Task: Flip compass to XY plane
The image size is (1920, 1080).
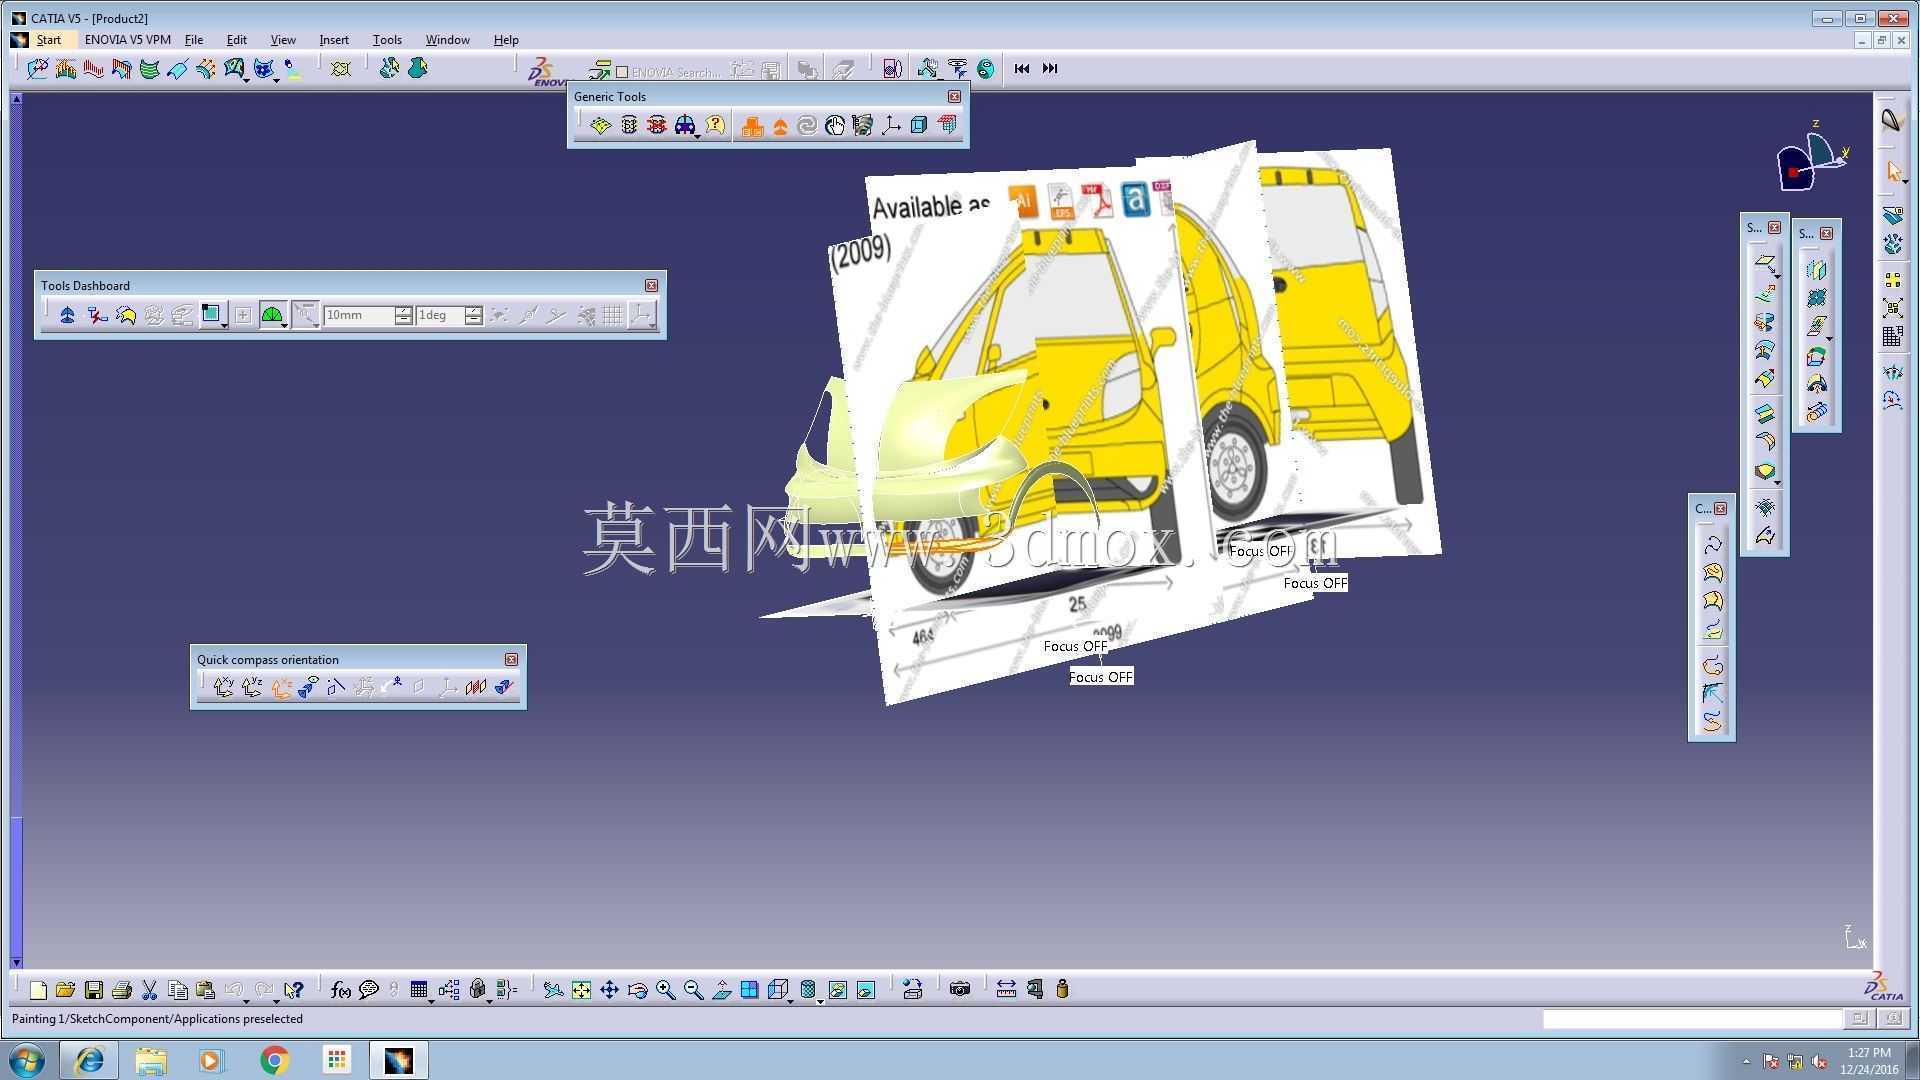Action: coord(223,687)
